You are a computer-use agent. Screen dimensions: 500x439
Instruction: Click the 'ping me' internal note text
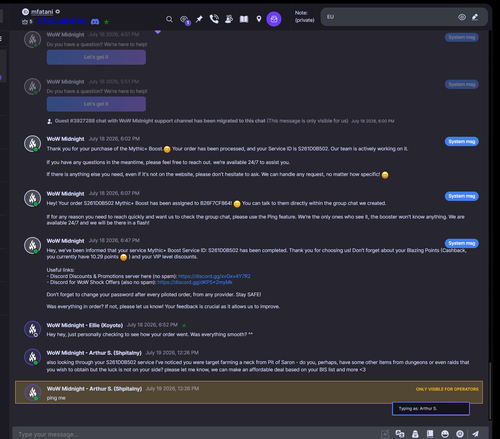pyautogui.click(x=56, y=398)
